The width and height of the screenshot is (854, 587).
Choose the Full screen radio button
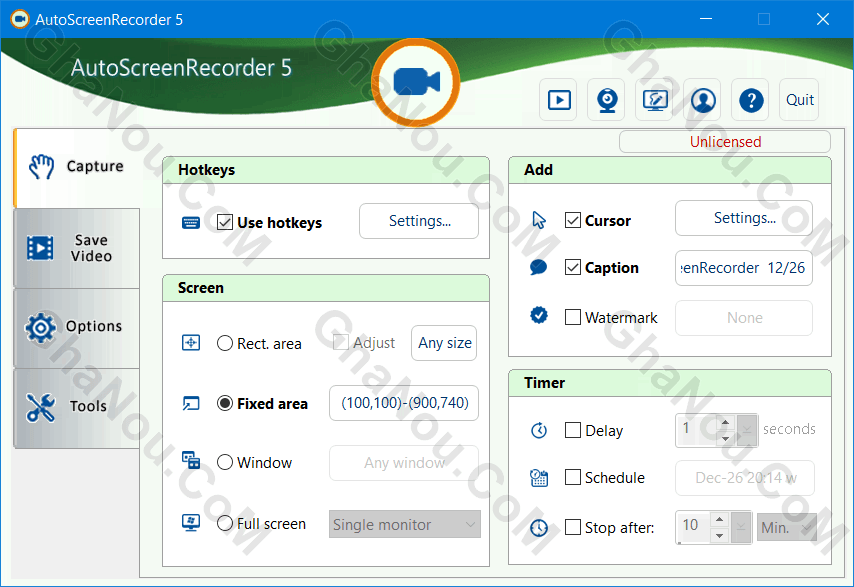[224, 523]
